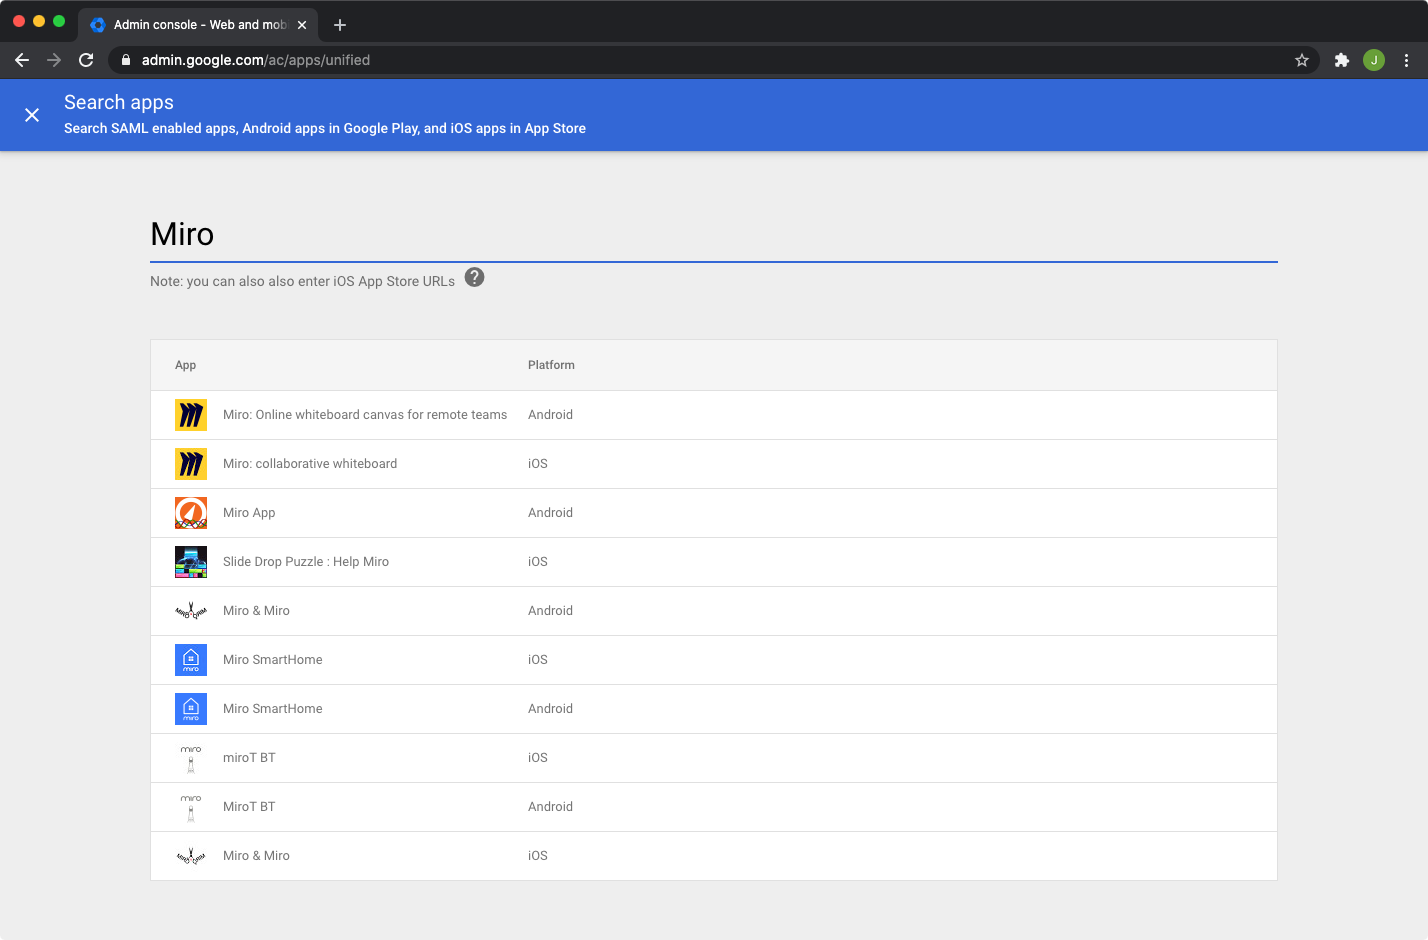Click Slide Drop Puzzle app icon
1428x940 pixels.
click(191, 562)
